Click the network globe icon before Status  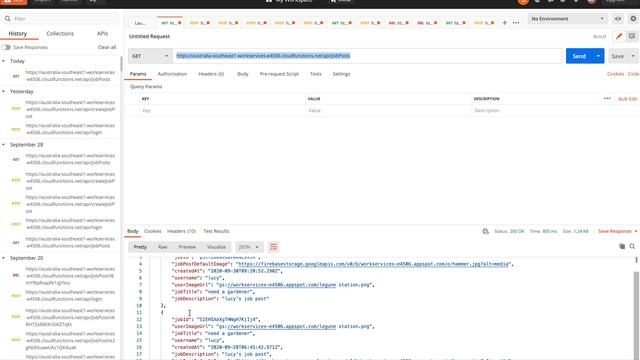[485, 231]
